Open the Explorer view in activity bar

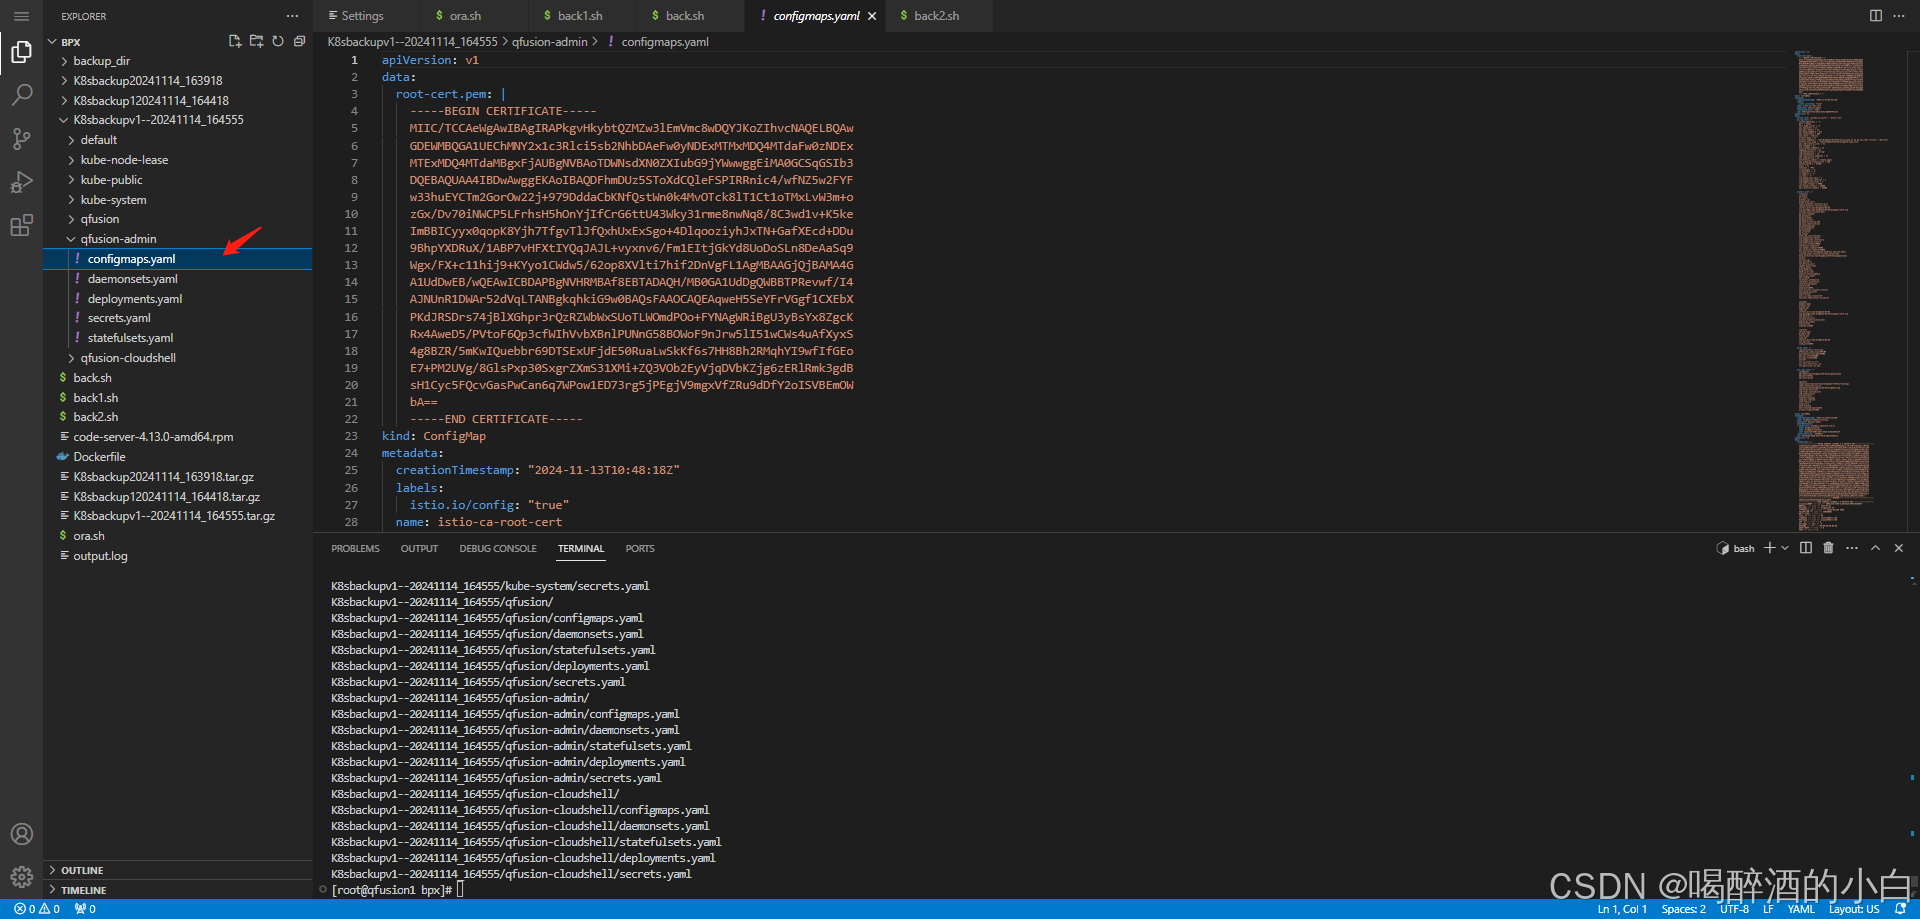click(21, 52)
